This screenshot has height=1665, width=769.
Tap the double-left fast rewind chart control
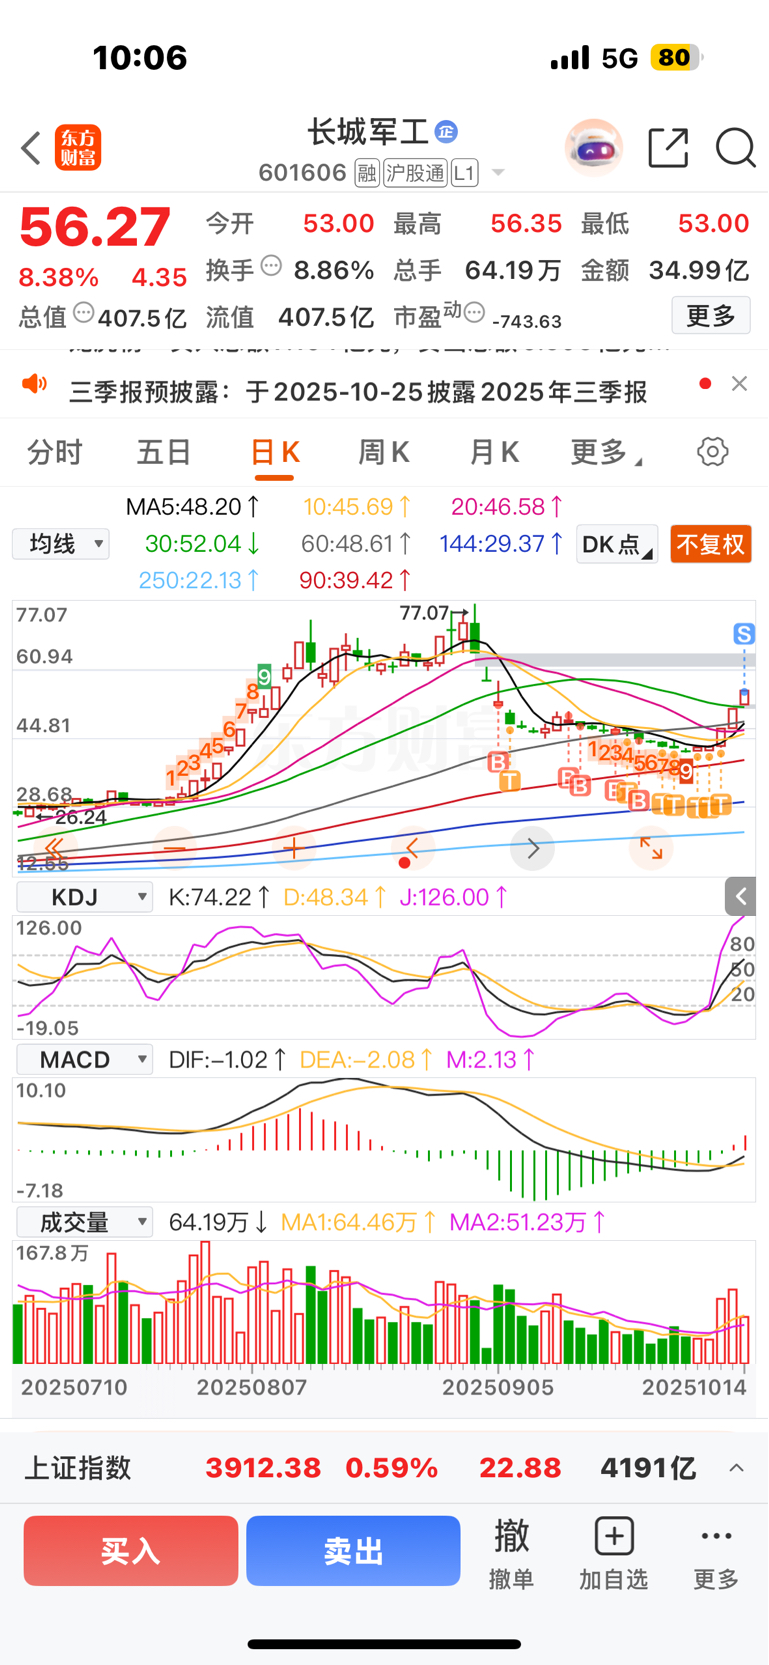pyautogui.click(x=55, y=848)
